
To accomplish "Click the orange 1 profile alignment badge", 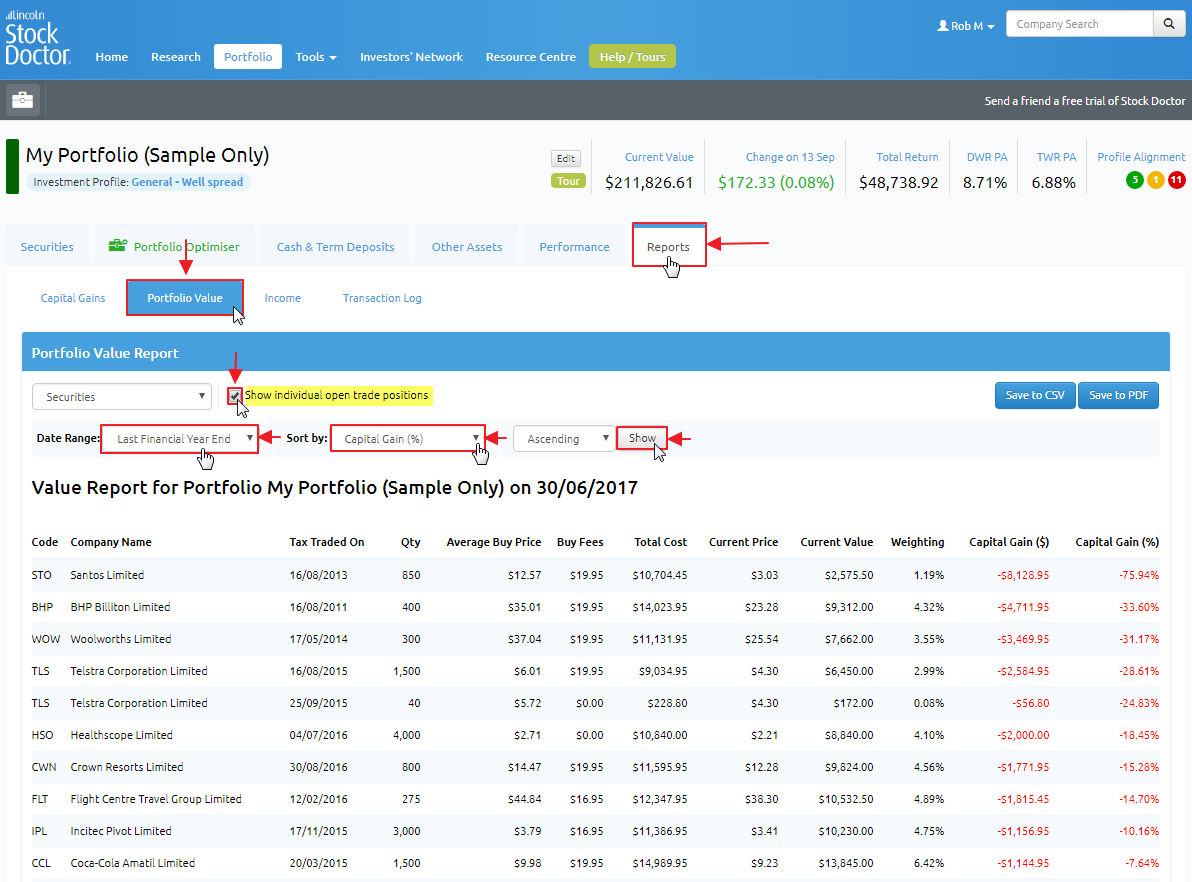I will pyautogui.click(x=1156, y=180).
